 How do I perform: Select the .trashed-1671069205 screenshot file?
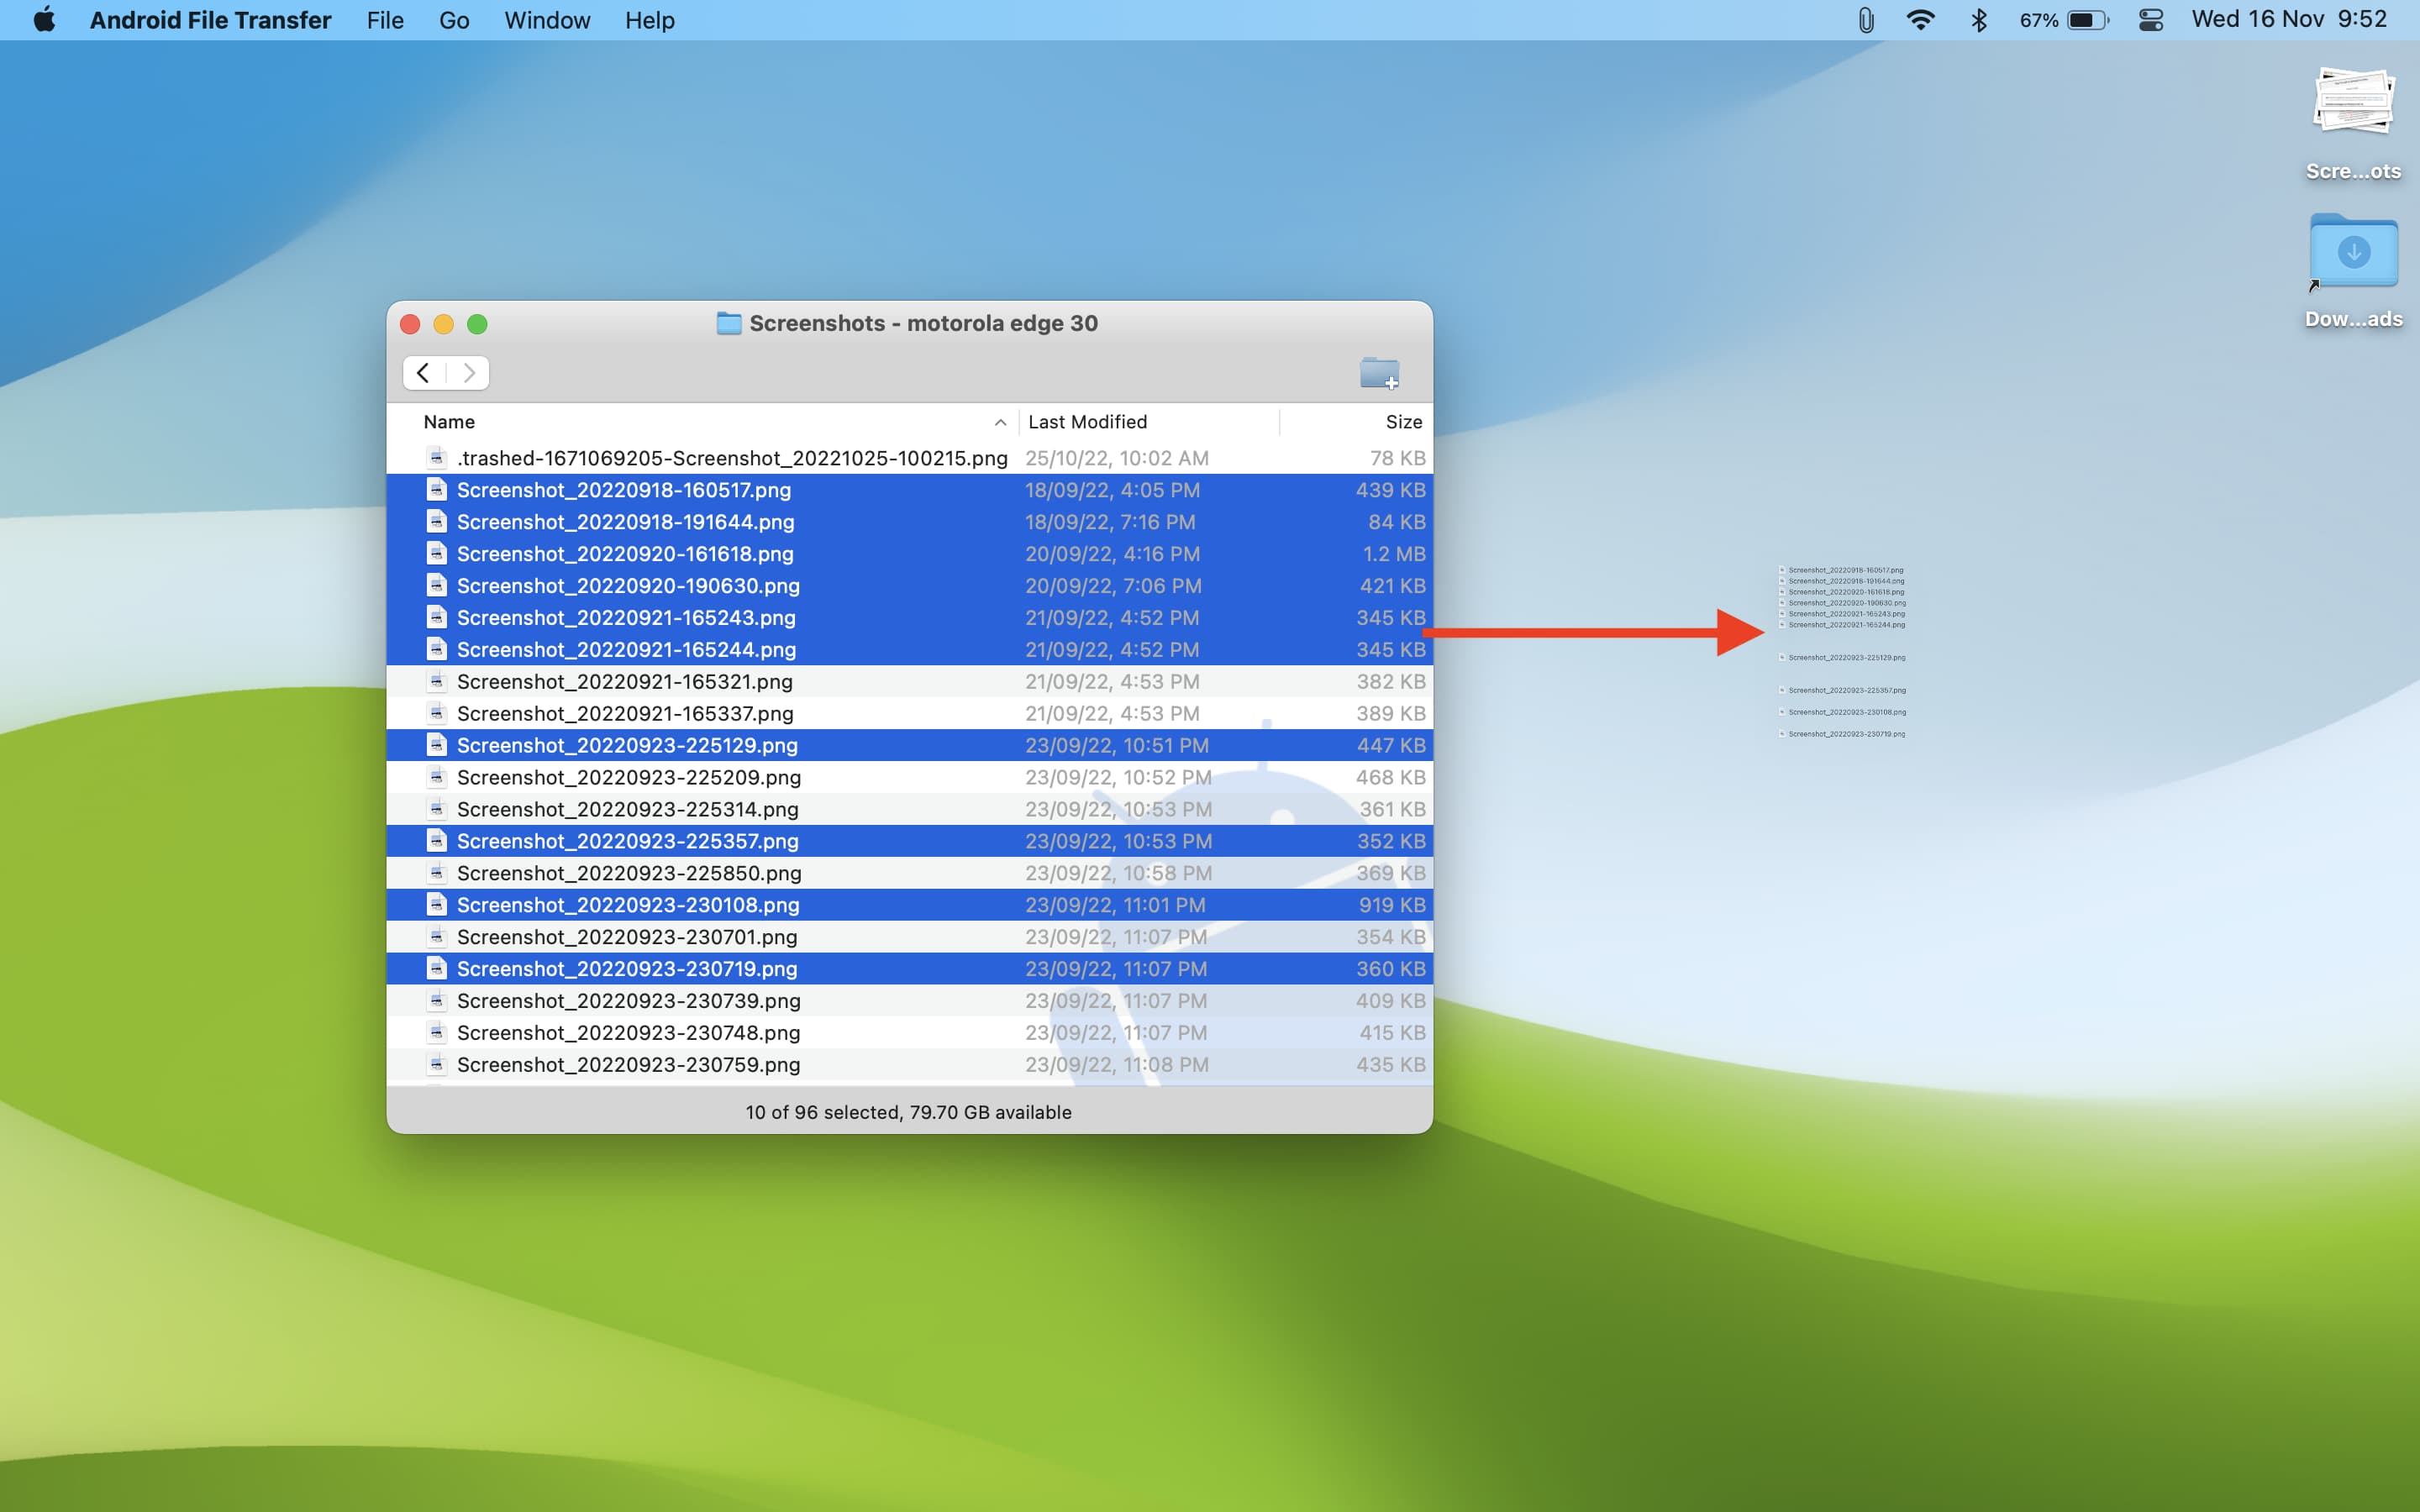(731, 458)
